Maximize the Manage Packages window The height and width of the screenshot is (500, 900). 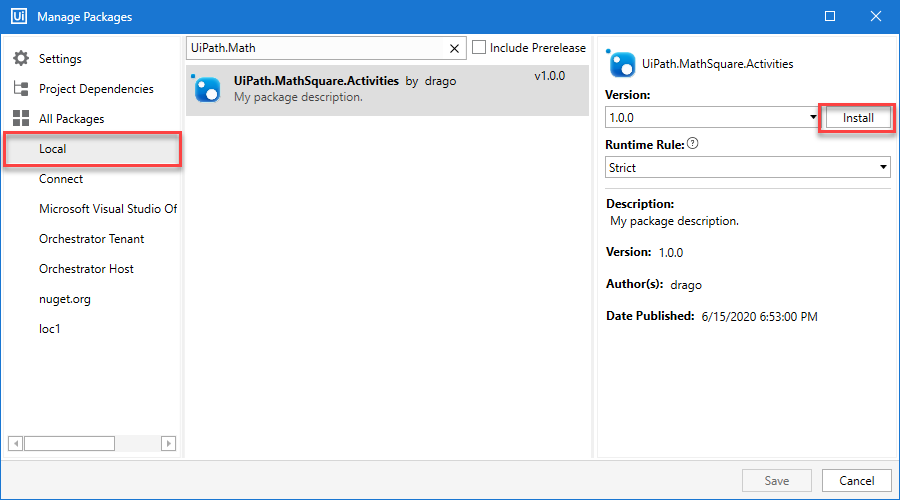829,16
